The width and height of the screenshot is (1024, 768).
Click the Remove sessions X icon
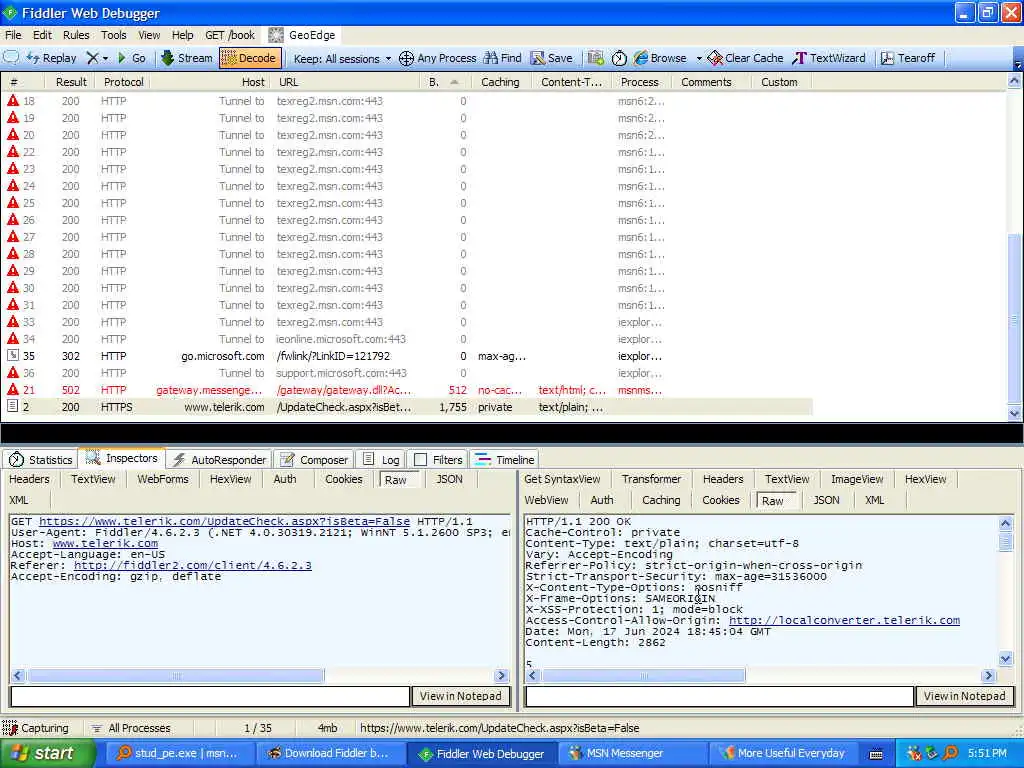pyautogui.click(x=93, y=58)
